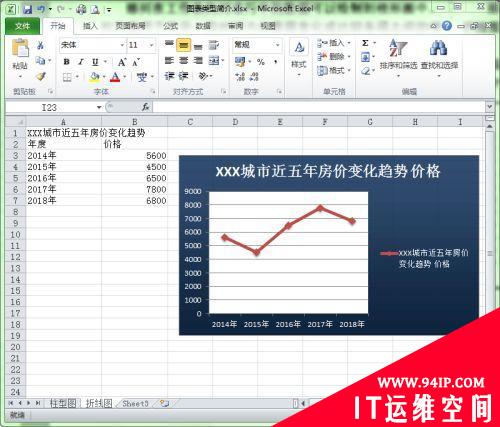The width and height of the screenshot is (500, 427).
Task: Select the Format Painter brush icon
Action: tap(41, 77)
